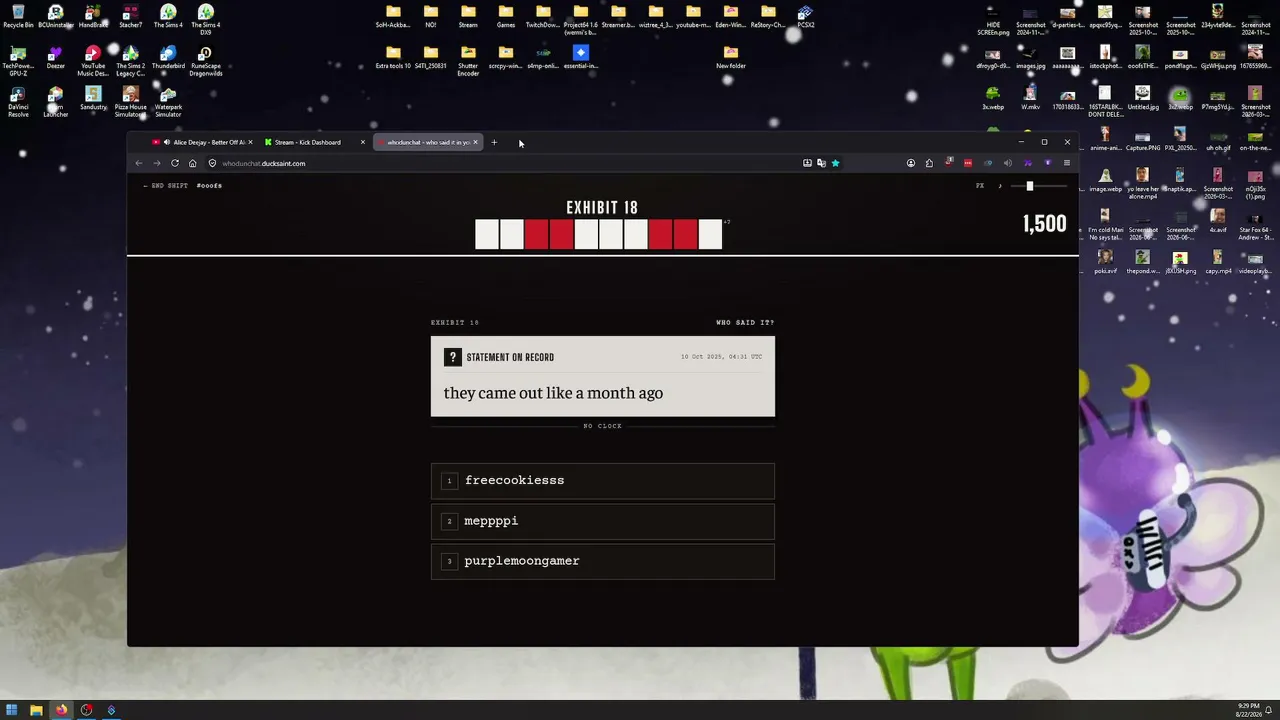Image resolution: width=1280 pixels, height=720 pixels.
Task: Close the Alice Deejay tab
Action: (250, 142)
